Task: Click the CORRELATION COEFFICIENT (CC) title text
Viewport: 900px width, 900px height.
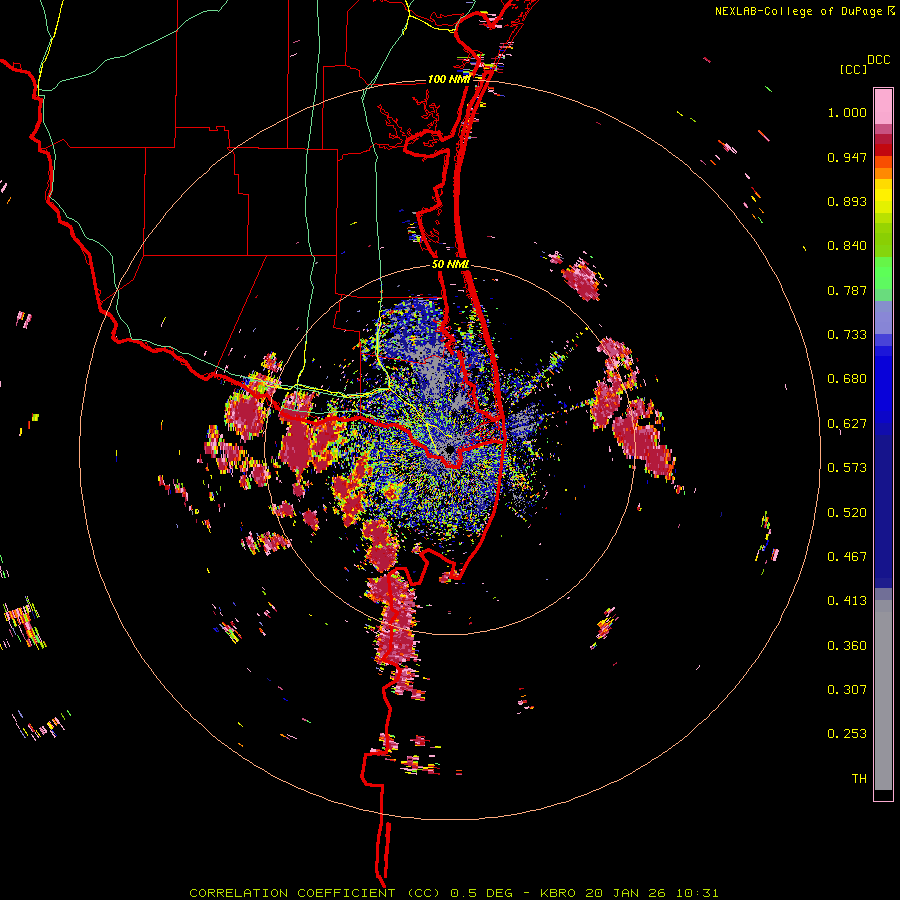Action: click(x=315, y=893)
